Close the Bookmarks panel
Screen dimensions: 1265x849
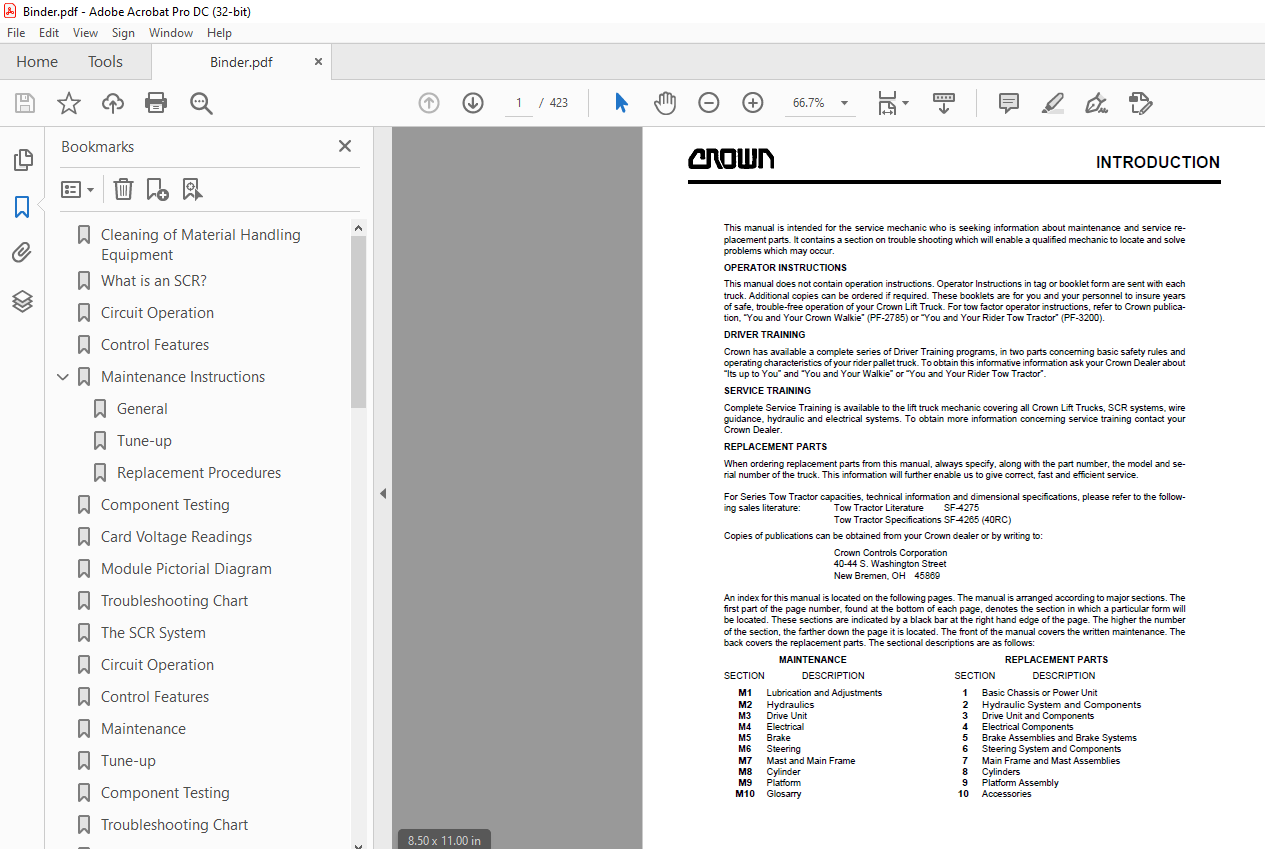[345, 146]
